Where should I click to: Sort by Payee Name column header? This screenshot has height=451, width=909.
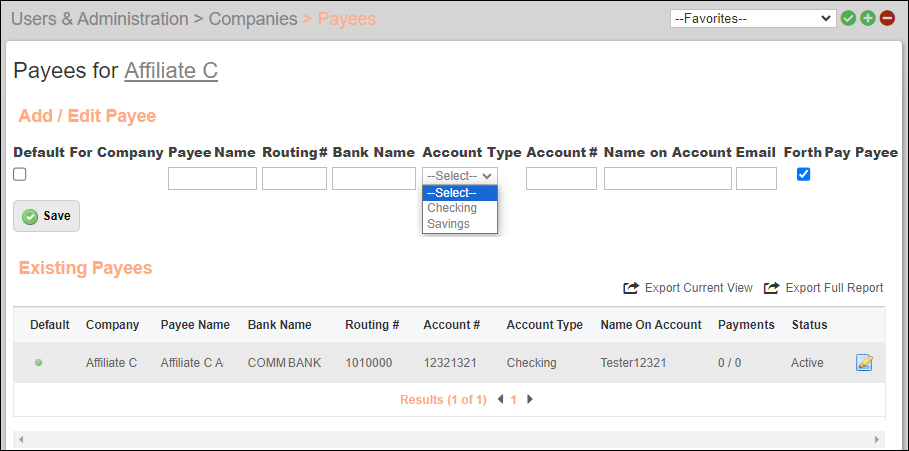point(195,325)
